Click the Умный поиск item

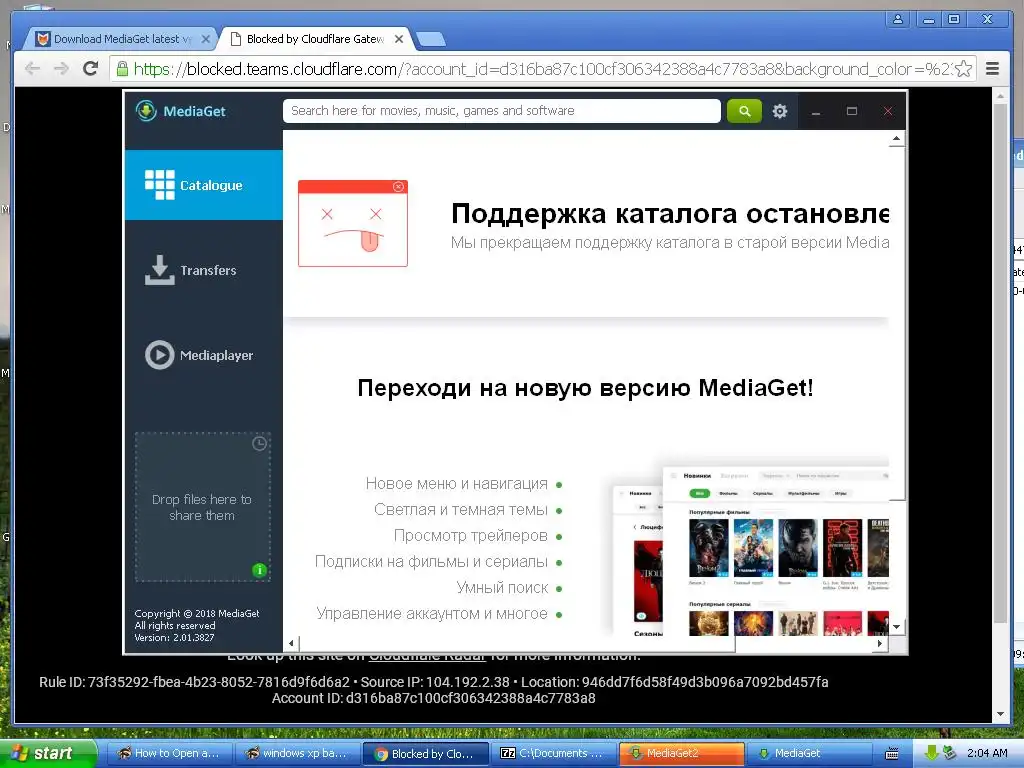click(502, 588)
